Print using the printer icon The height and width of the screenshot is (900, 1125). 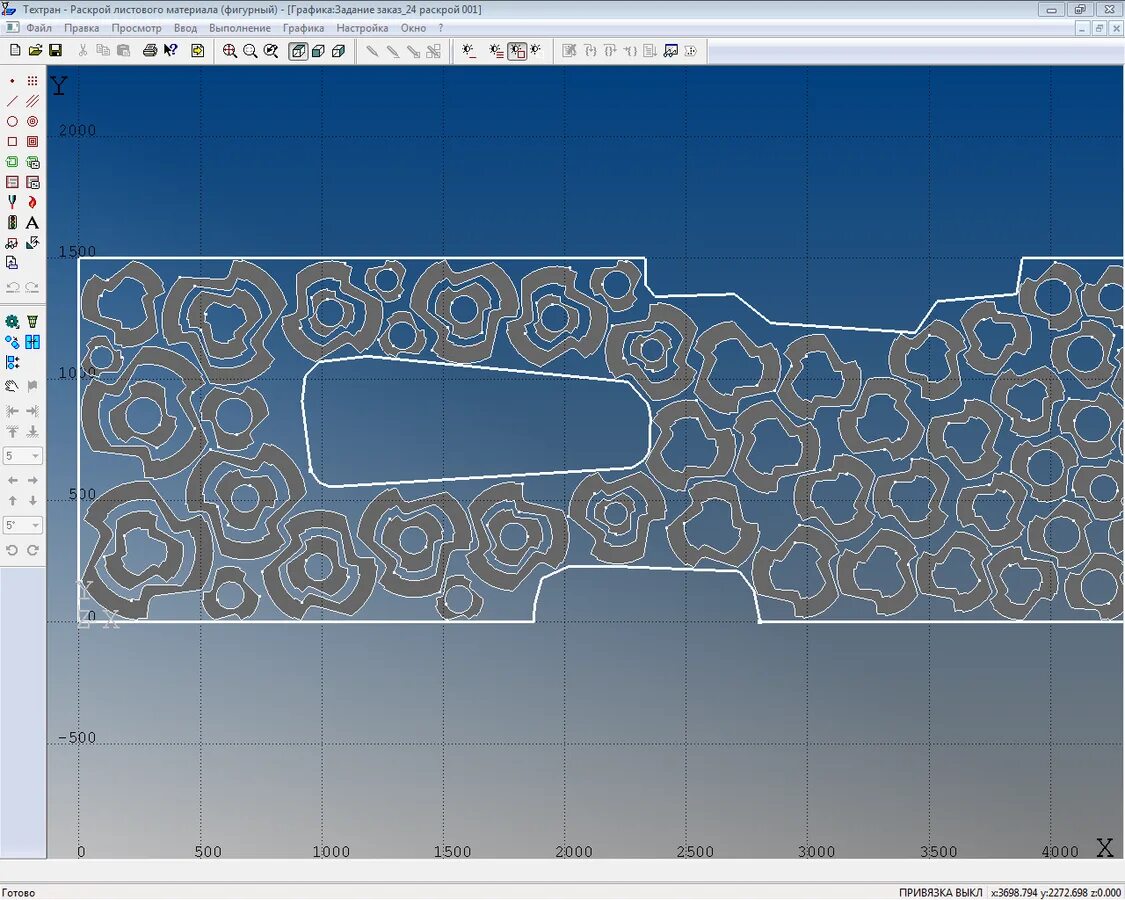coord(150,50)
